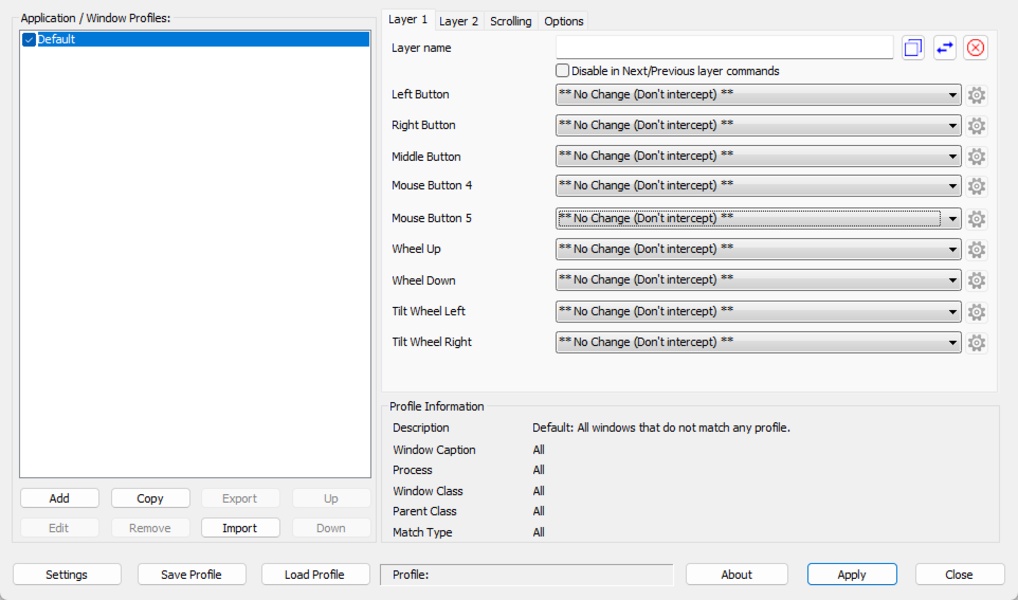Viewport: 1018px width, 600px height.
Task: Switch to the Scrolling tab
Action: coord(510,21)
